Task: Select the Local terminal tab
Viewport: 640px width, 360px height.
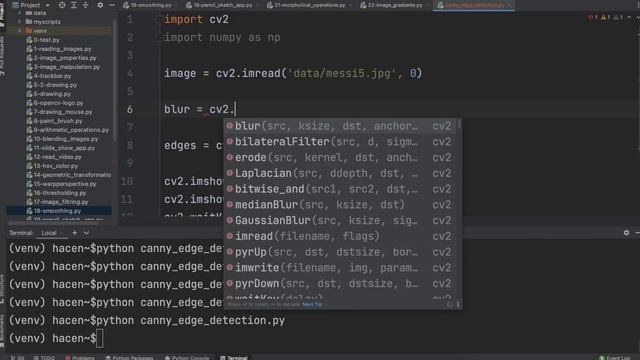Action: click(49, 233)
